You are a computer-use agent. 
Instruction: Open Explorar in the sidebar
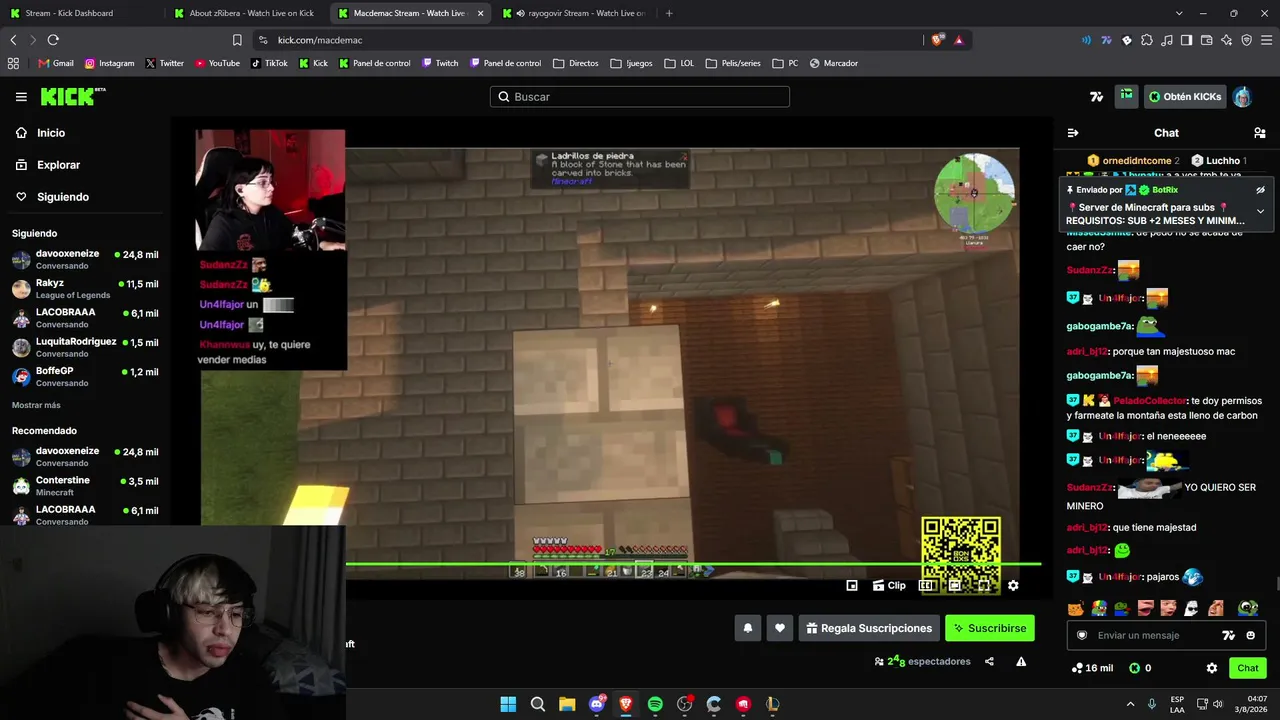(x=58, y=165)
